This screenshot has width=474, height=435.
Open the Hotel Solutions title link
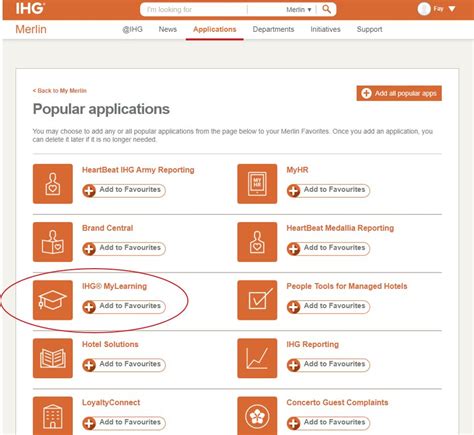click(x=110, y=344)
